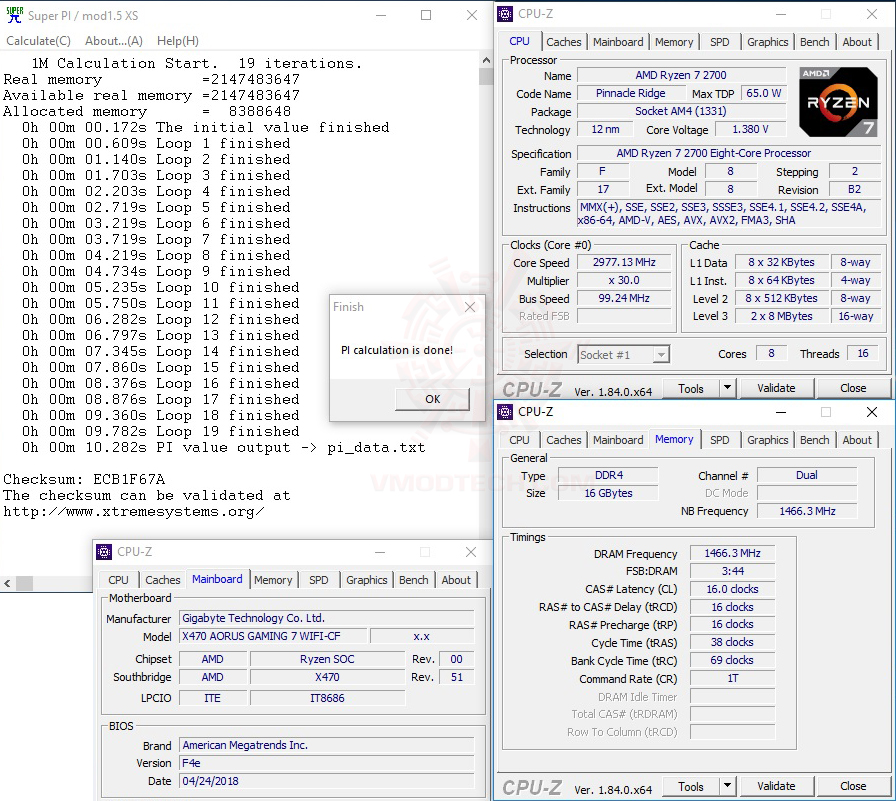Close CPU-Z using the Close button
896x801 pixels.
tap(855, 387)
